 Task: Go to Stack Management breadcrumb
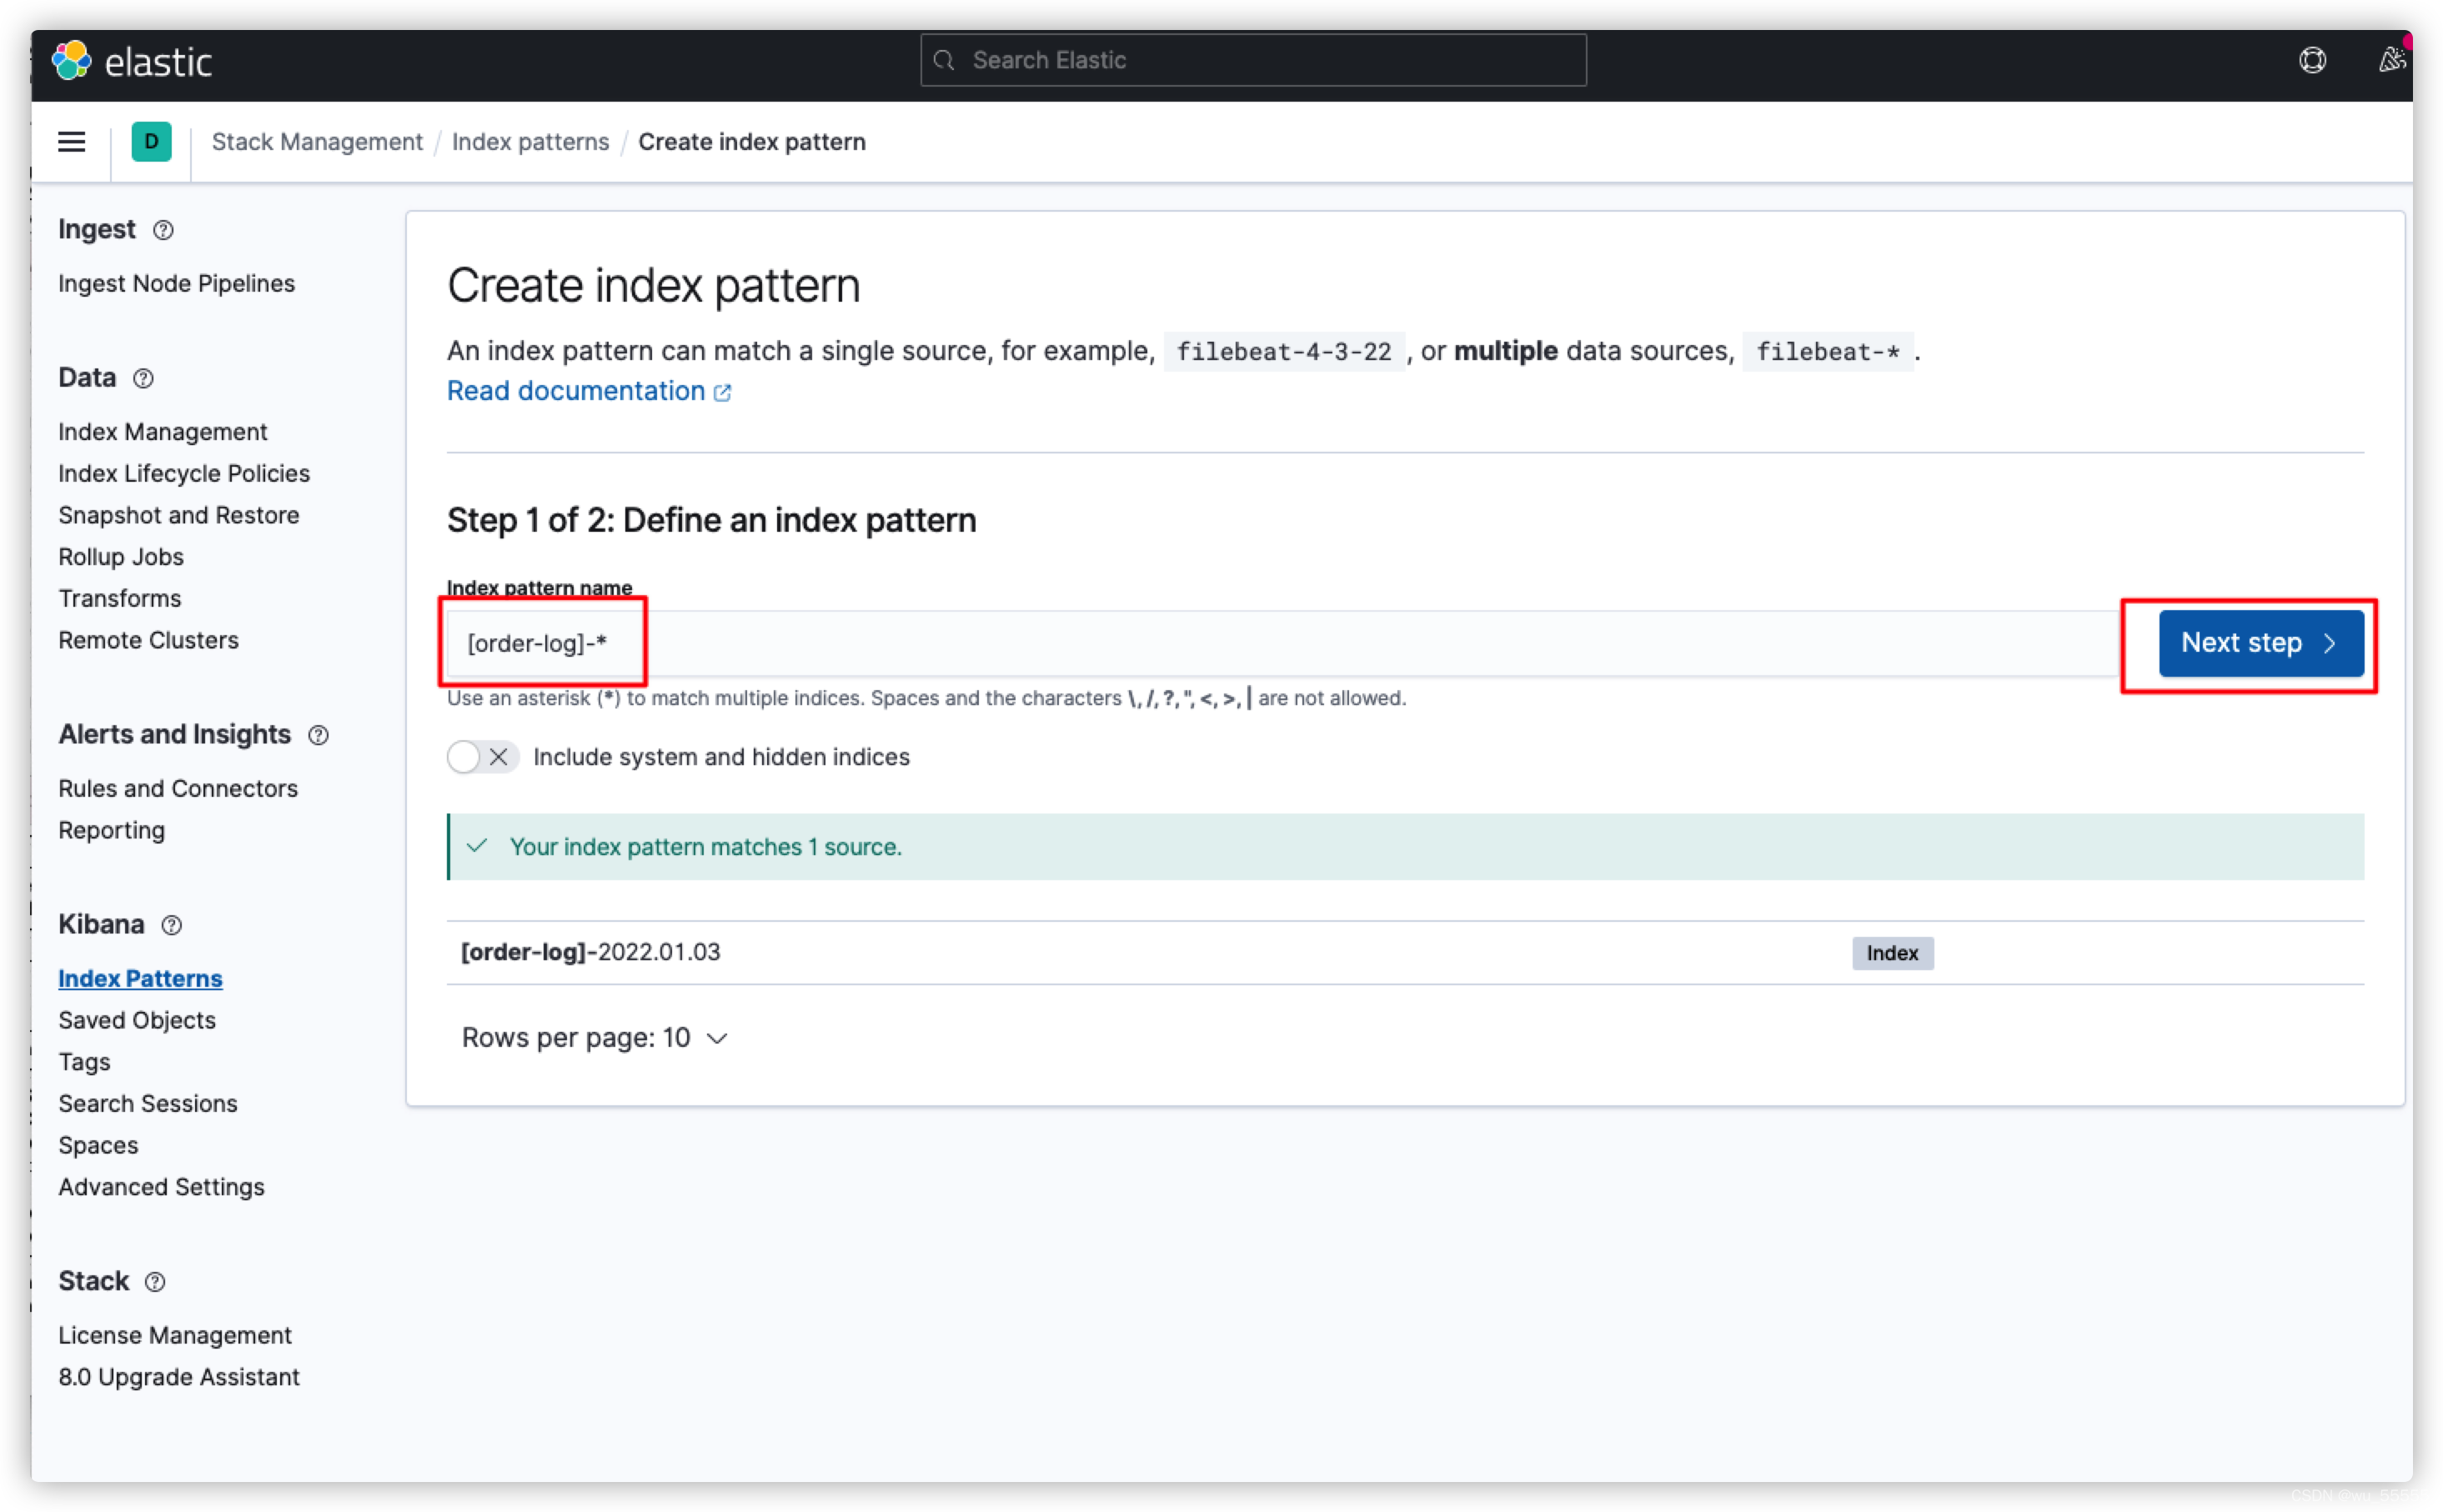317,142
